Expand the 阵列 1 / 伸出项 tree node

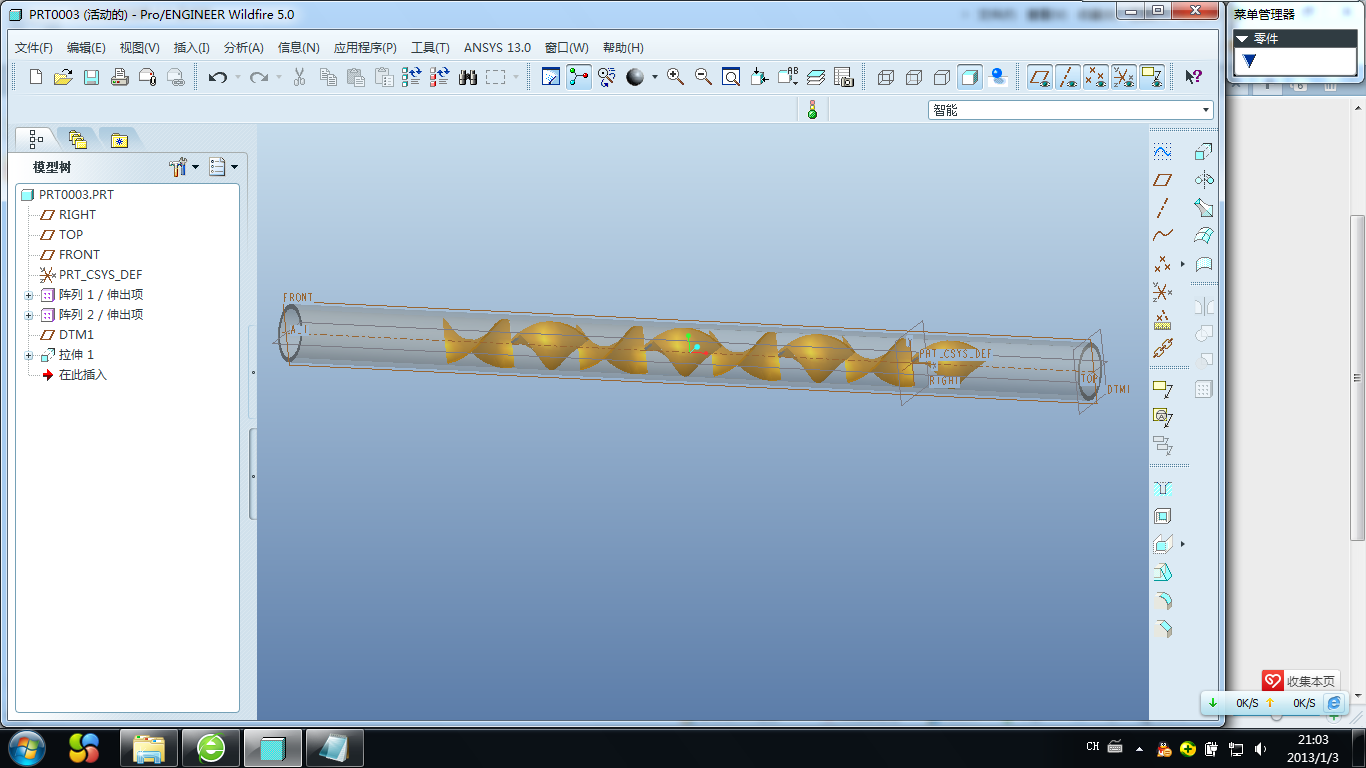point(29,295)
